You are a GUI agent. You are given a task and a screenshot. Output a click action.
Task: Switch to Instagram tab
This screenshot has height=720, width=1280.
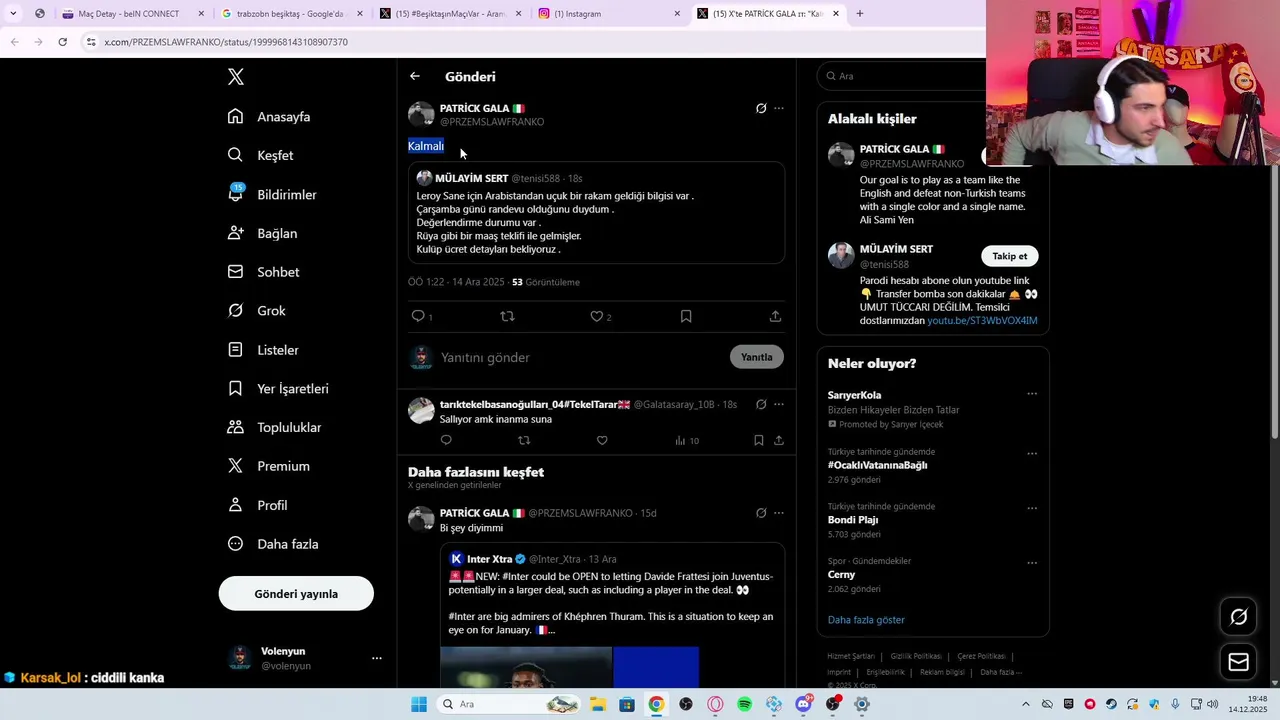coord(610,14)
